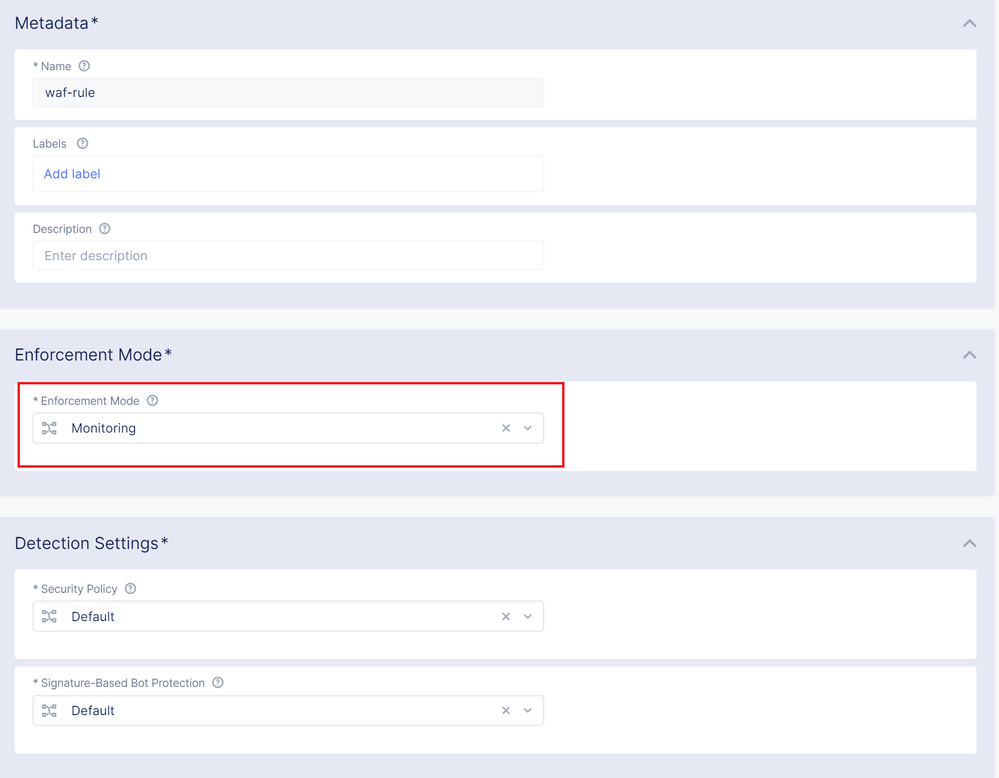Expand the Security Policy dropdown arrow

(x=528, y=617)
